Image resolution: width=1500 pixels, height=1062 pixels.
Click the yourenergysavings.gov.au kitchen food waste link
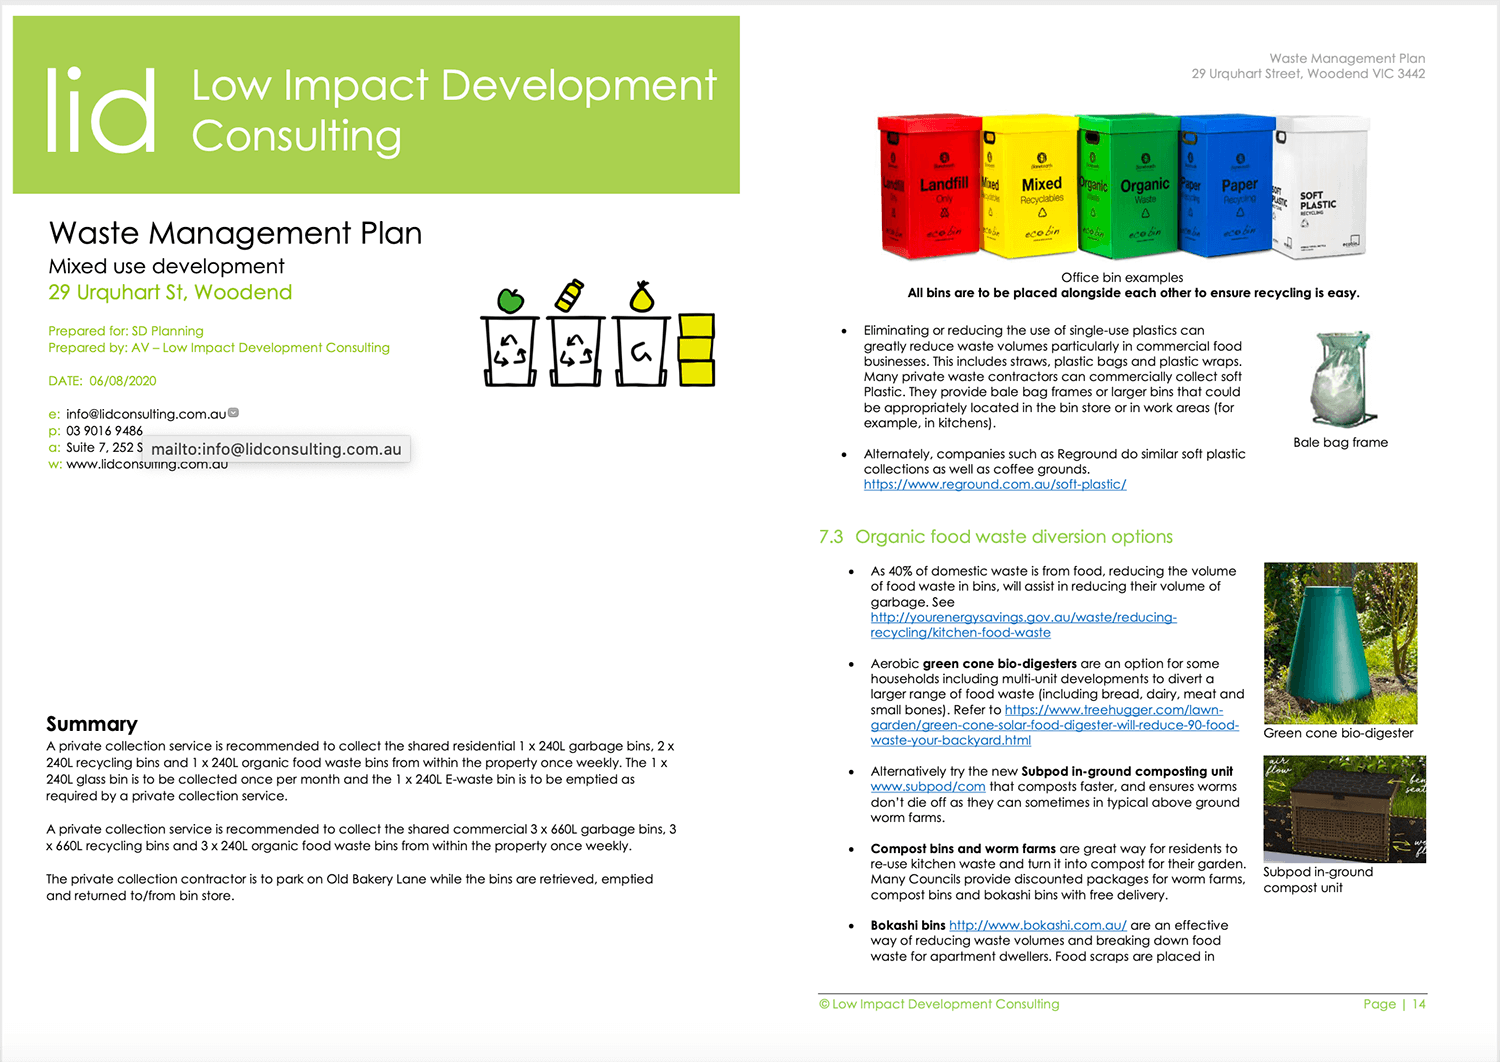coord(1023,624)
